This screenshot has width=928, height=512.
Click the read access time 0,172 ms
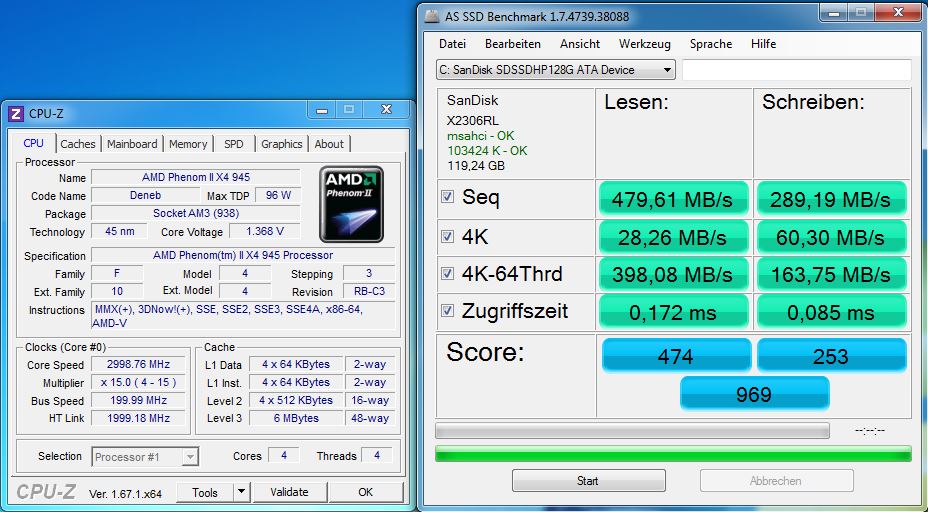tap(674, 312)
